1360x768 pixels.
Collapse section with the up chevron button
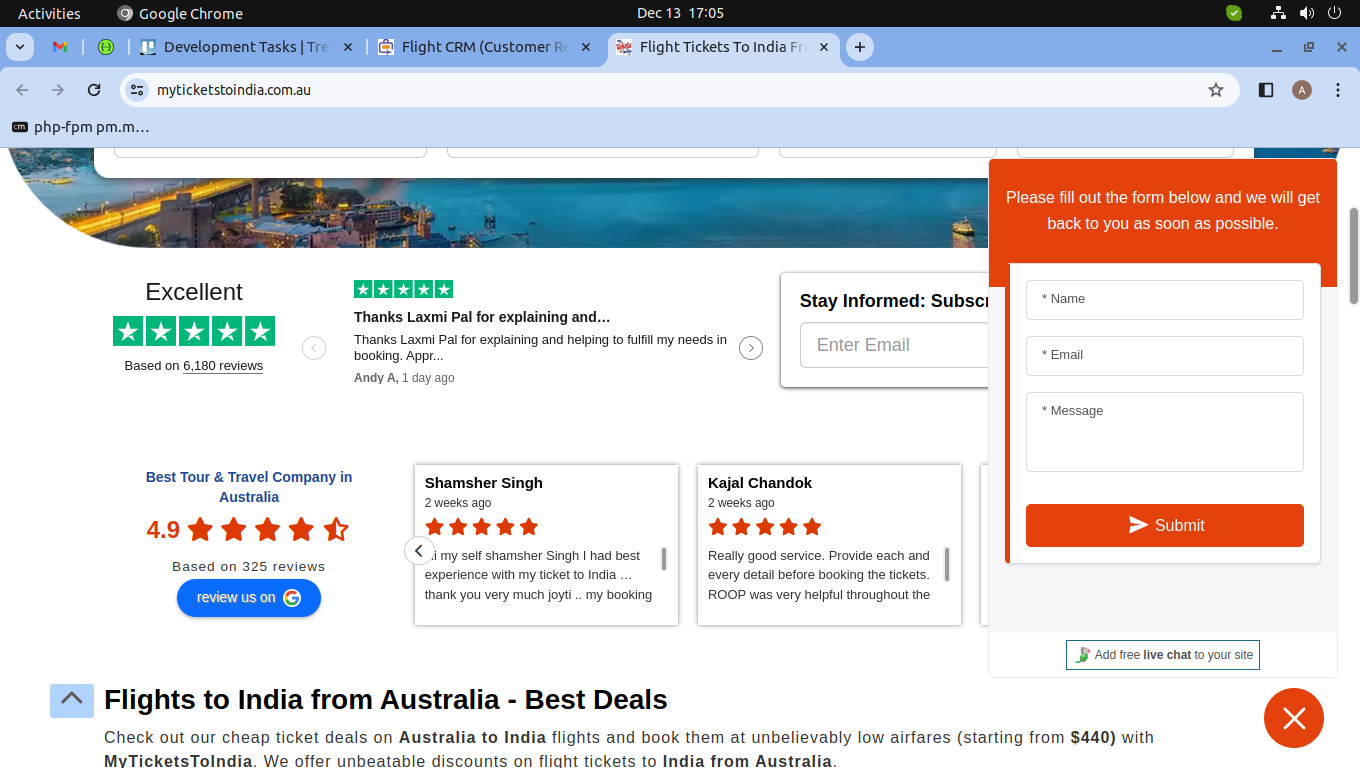(72, 700)
